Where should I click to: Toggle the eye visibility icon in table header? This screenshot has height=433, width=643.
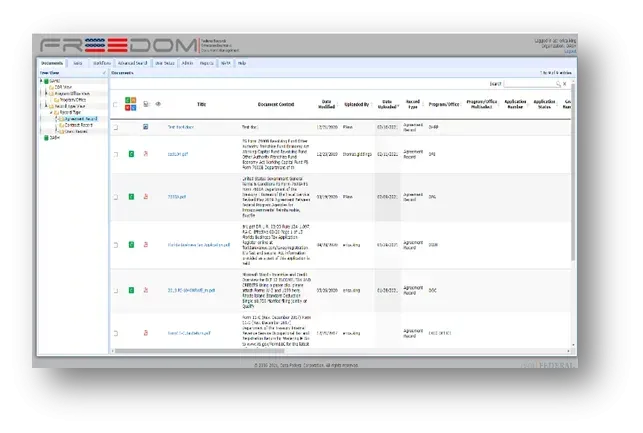click(x=158, y=104)
